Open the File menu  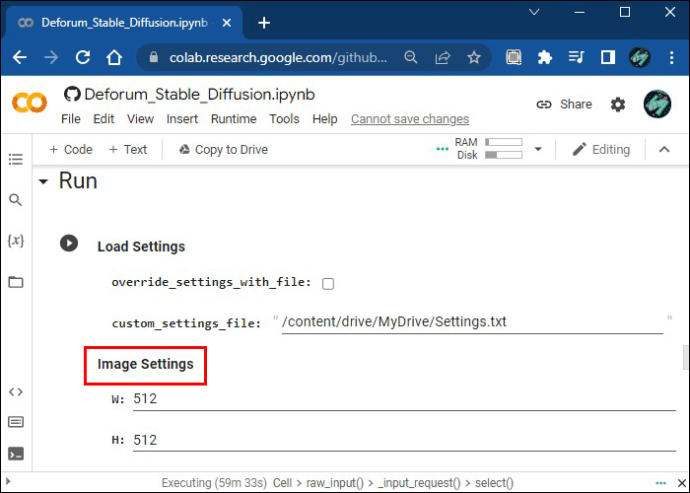pos(71,119)
